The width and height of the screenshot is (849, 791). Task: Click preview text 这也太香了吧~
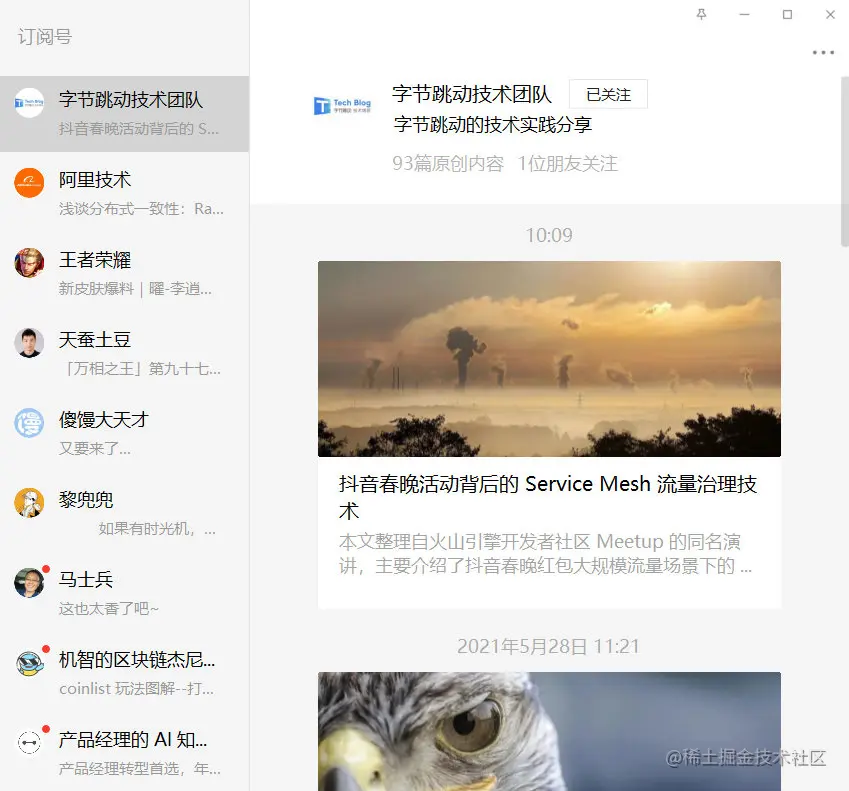pos(108,609)
